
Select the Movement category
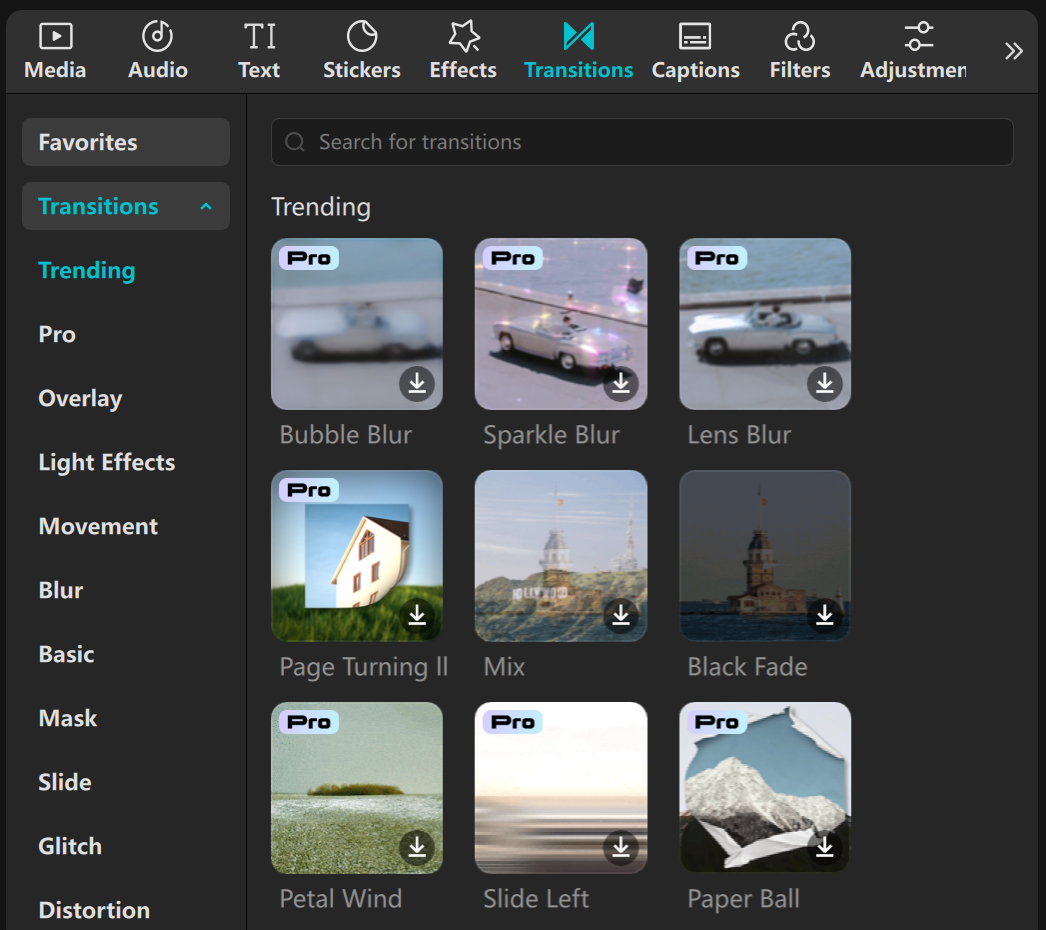[98, 526]
